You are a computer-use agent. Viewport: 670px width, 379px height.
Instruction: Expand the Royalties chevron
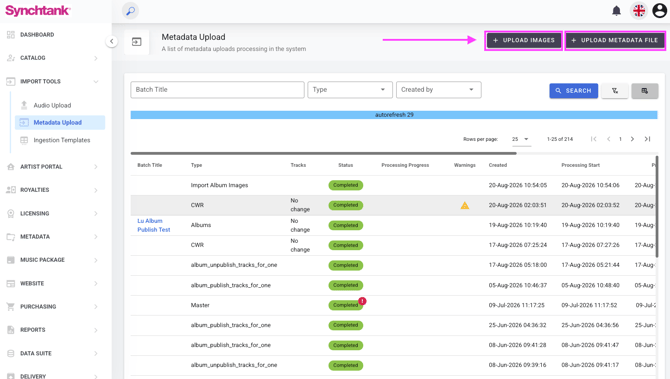pos(96,190)
